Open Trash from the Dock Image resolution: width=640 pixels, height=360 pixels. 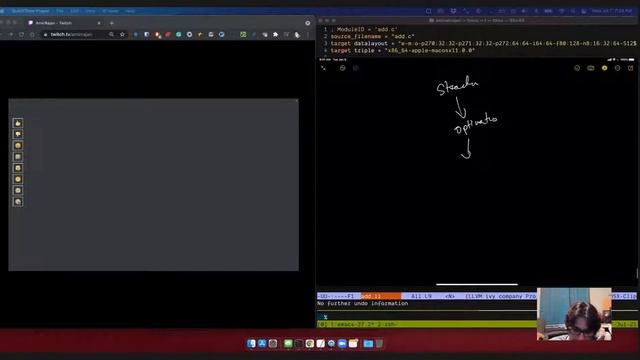[379, 344]
